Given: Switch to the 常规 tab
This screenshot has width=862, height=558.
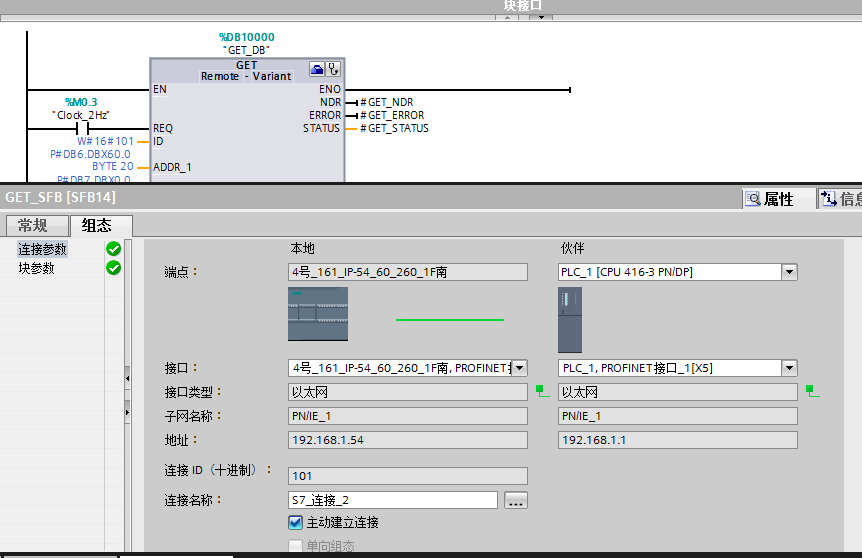Looking at the screenshot, I should pos(33,225).
